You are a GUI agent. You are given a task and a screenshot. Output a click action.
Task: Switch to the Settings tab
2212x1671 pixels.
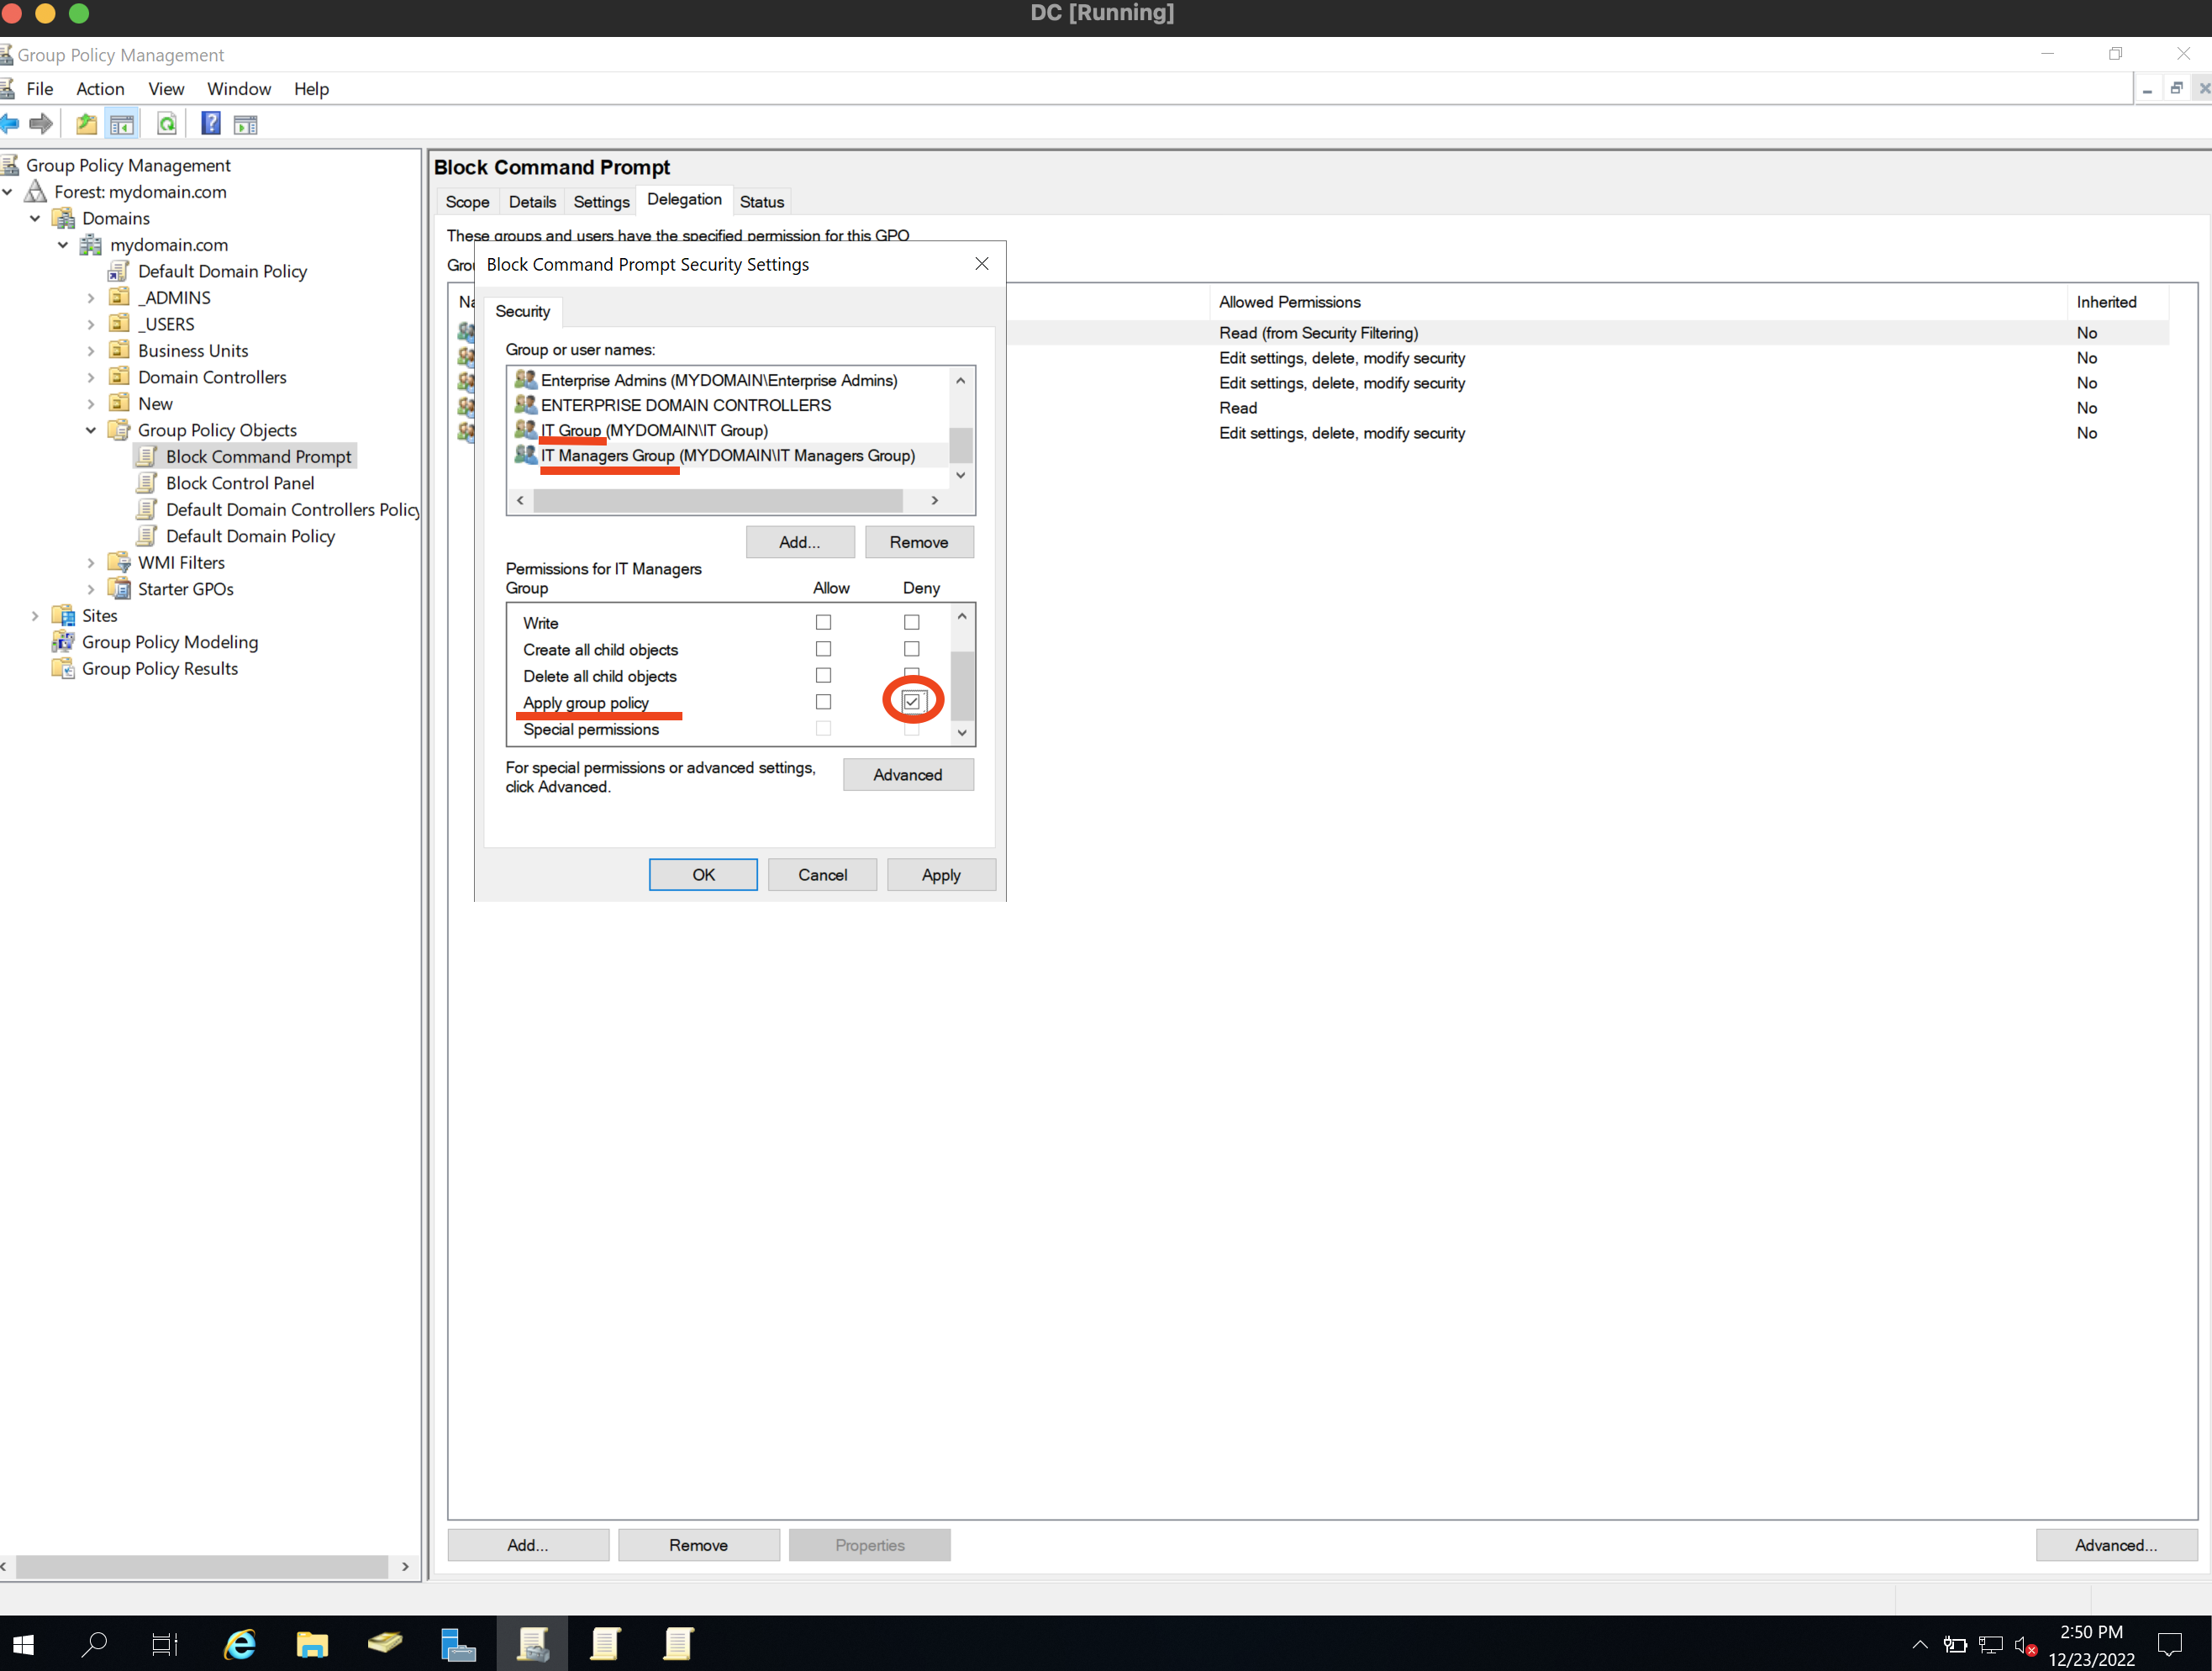[601, 202]
